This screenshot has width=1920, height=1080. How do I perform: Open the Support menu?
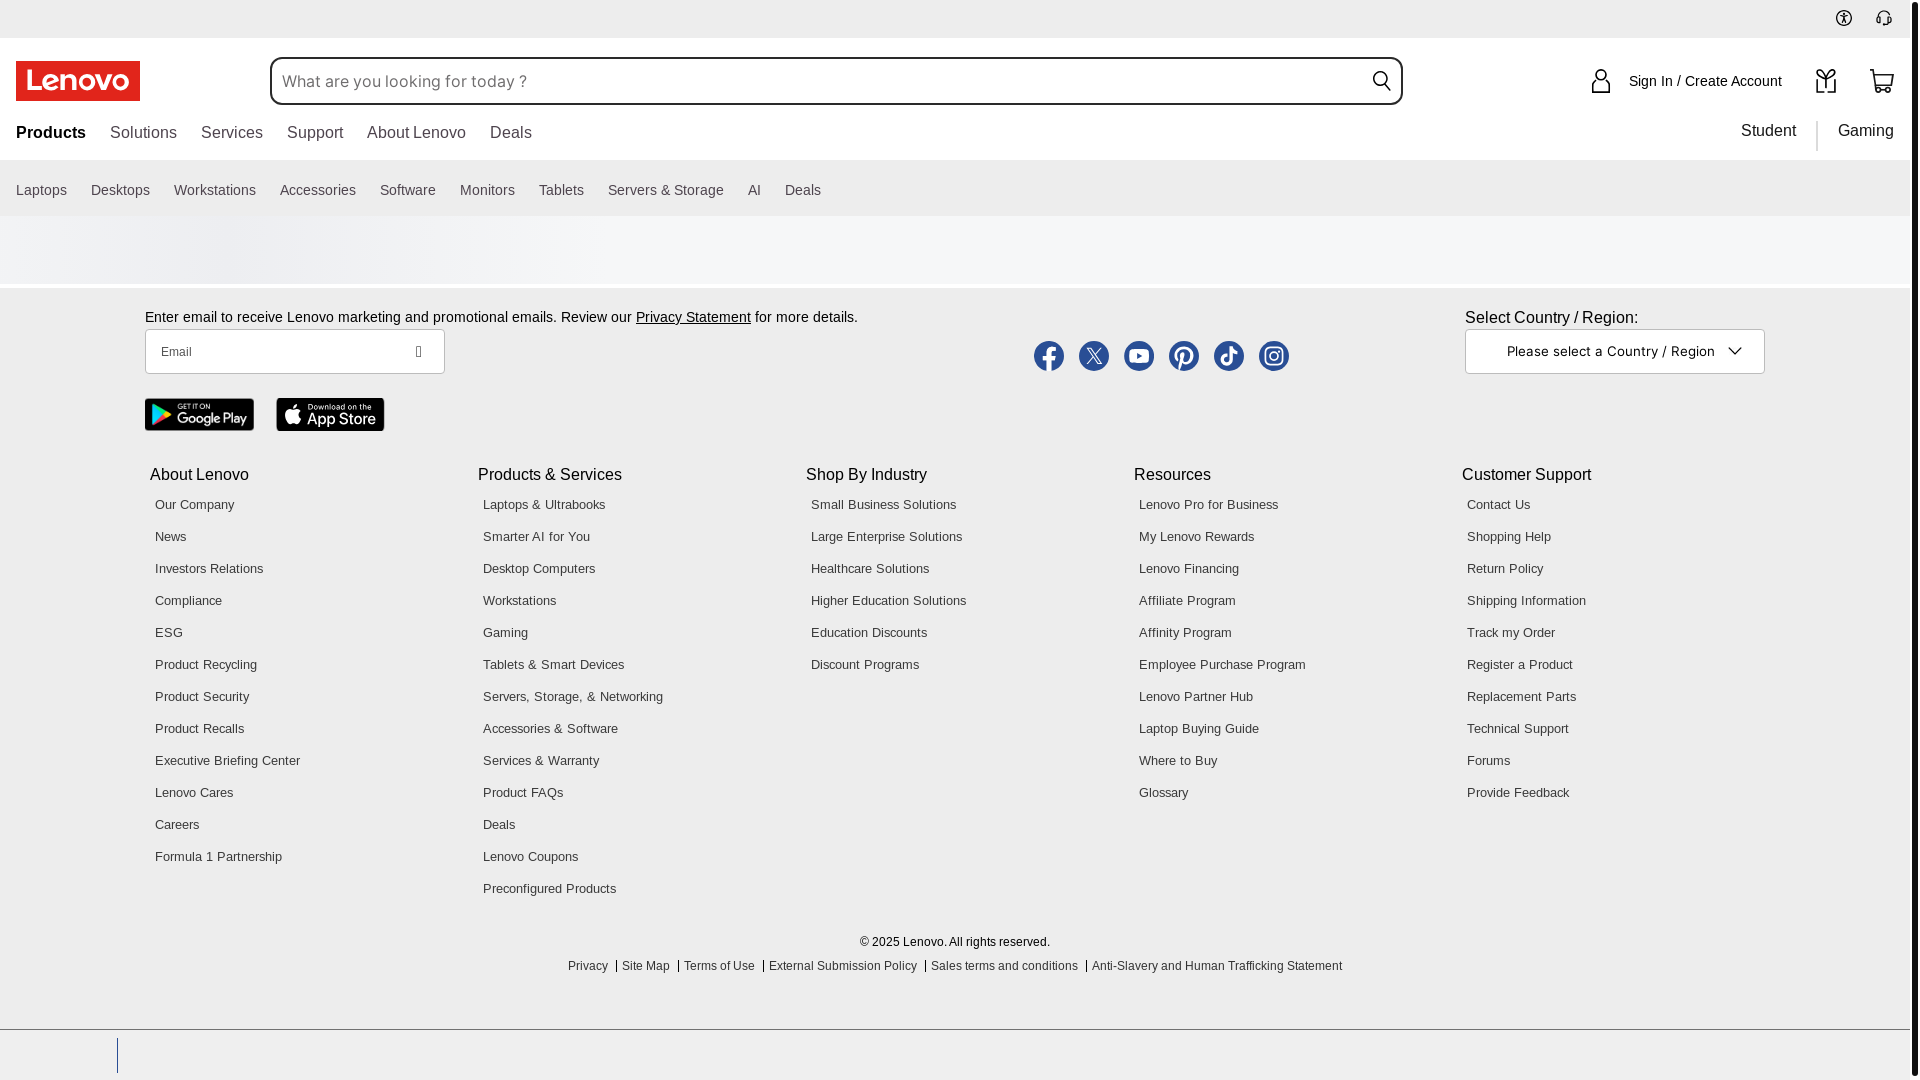point(315,133)
